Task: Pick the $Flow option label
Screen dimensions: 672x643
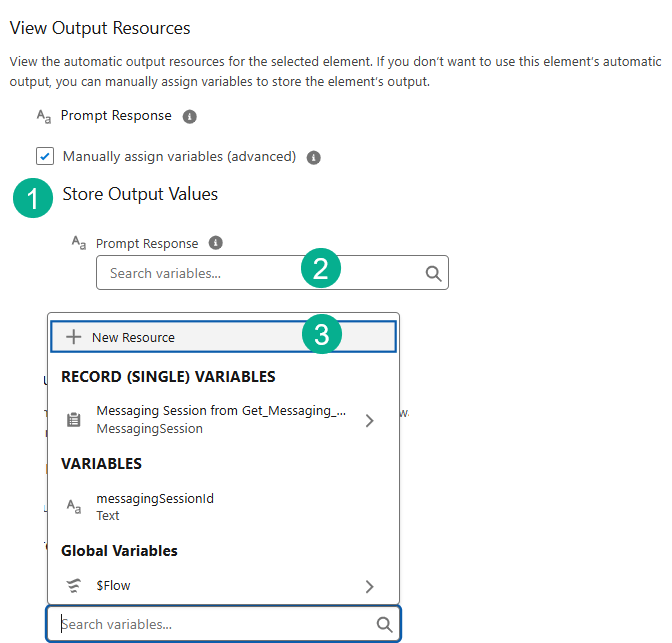Action: coord(114,586)
